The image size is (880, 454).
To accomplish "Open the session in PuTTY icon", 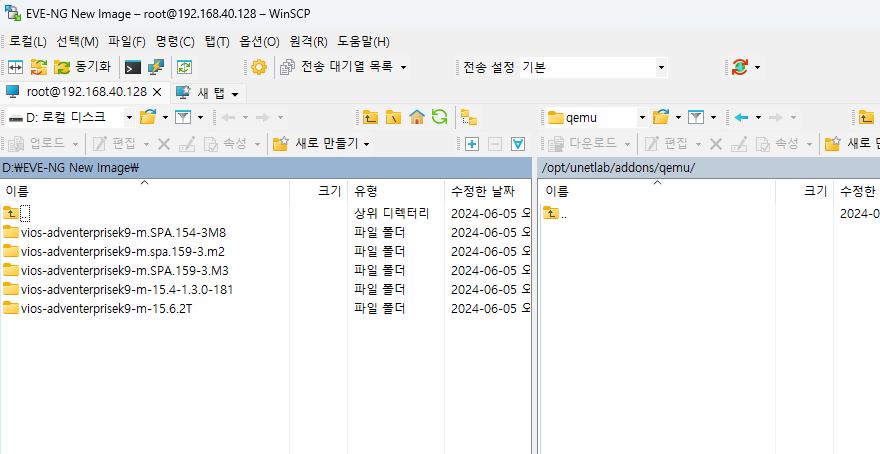I will [x=155, y=67].
